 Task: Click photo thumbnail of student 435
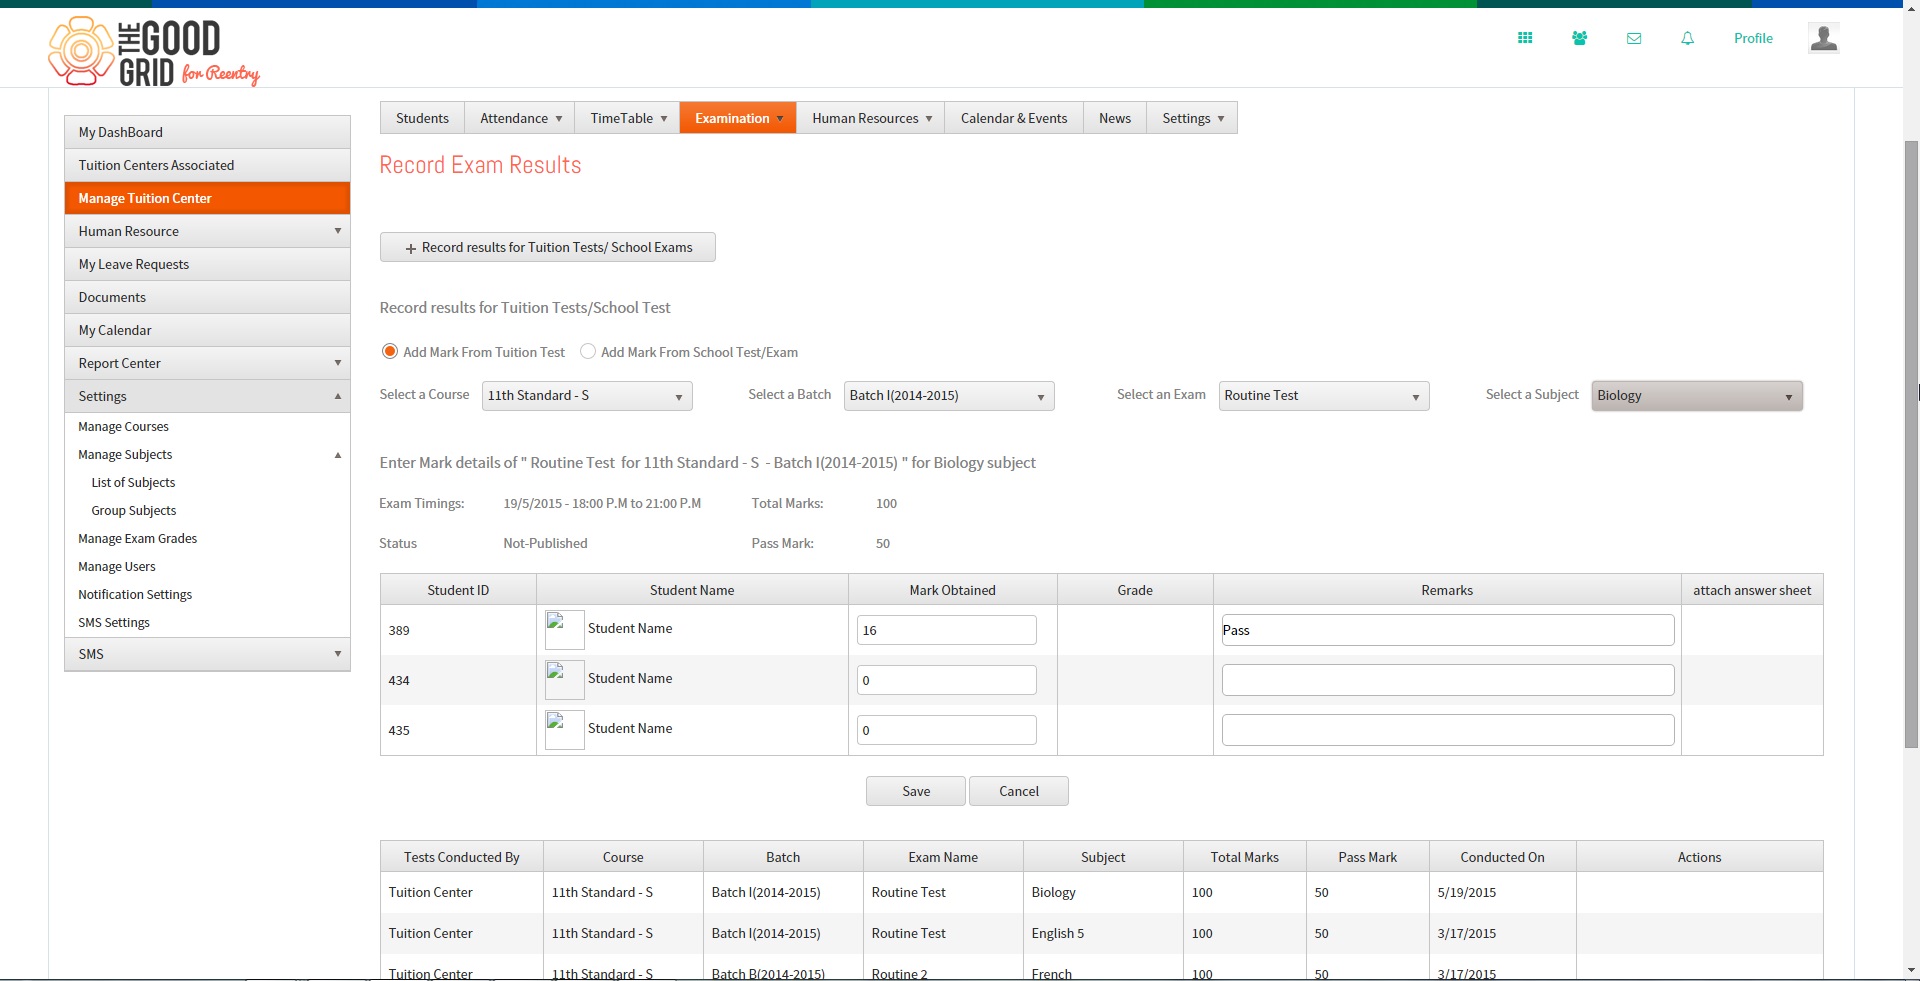564,730
